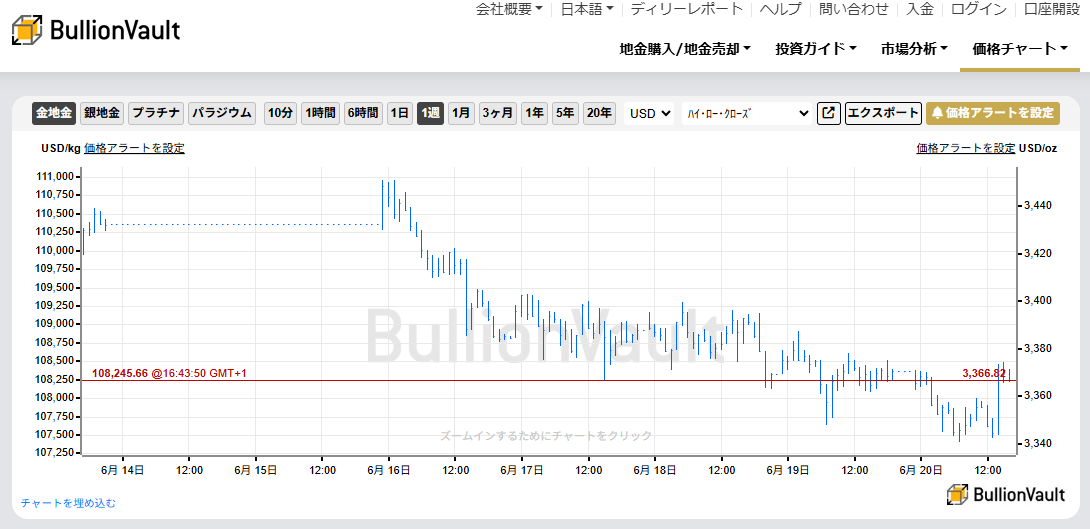Screen dimensions: 1090x529
Task: Click the 6月 19日 x-axis label
Action: (790, 471)
